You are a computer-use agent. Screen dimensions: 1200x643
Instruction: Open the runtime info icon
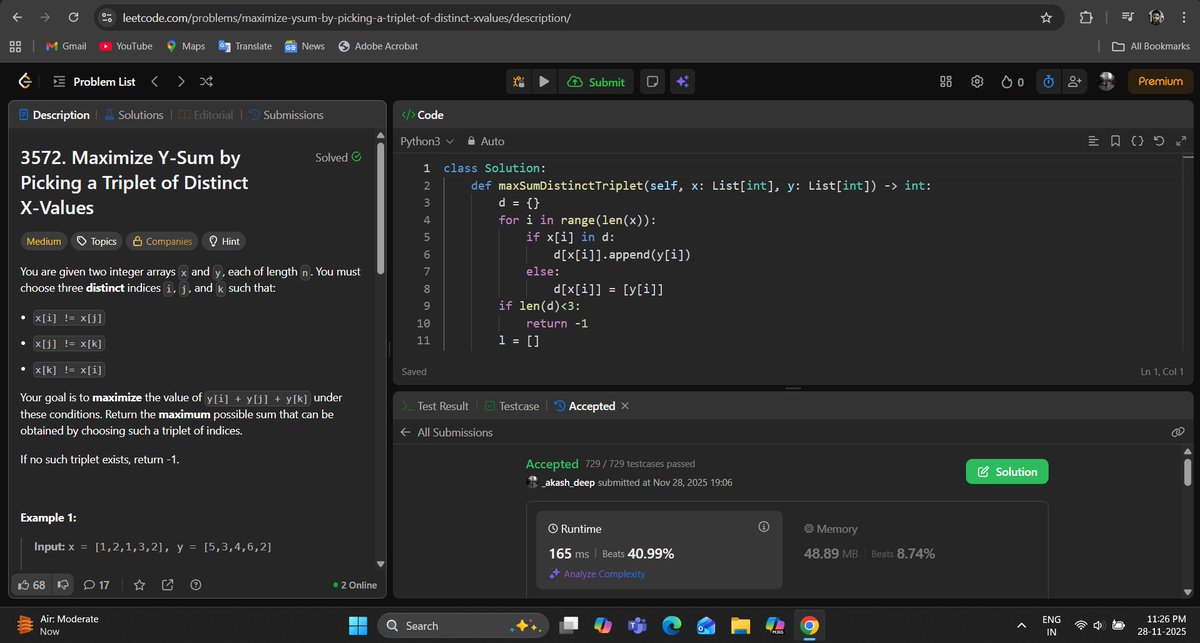(x=764, y=527)
